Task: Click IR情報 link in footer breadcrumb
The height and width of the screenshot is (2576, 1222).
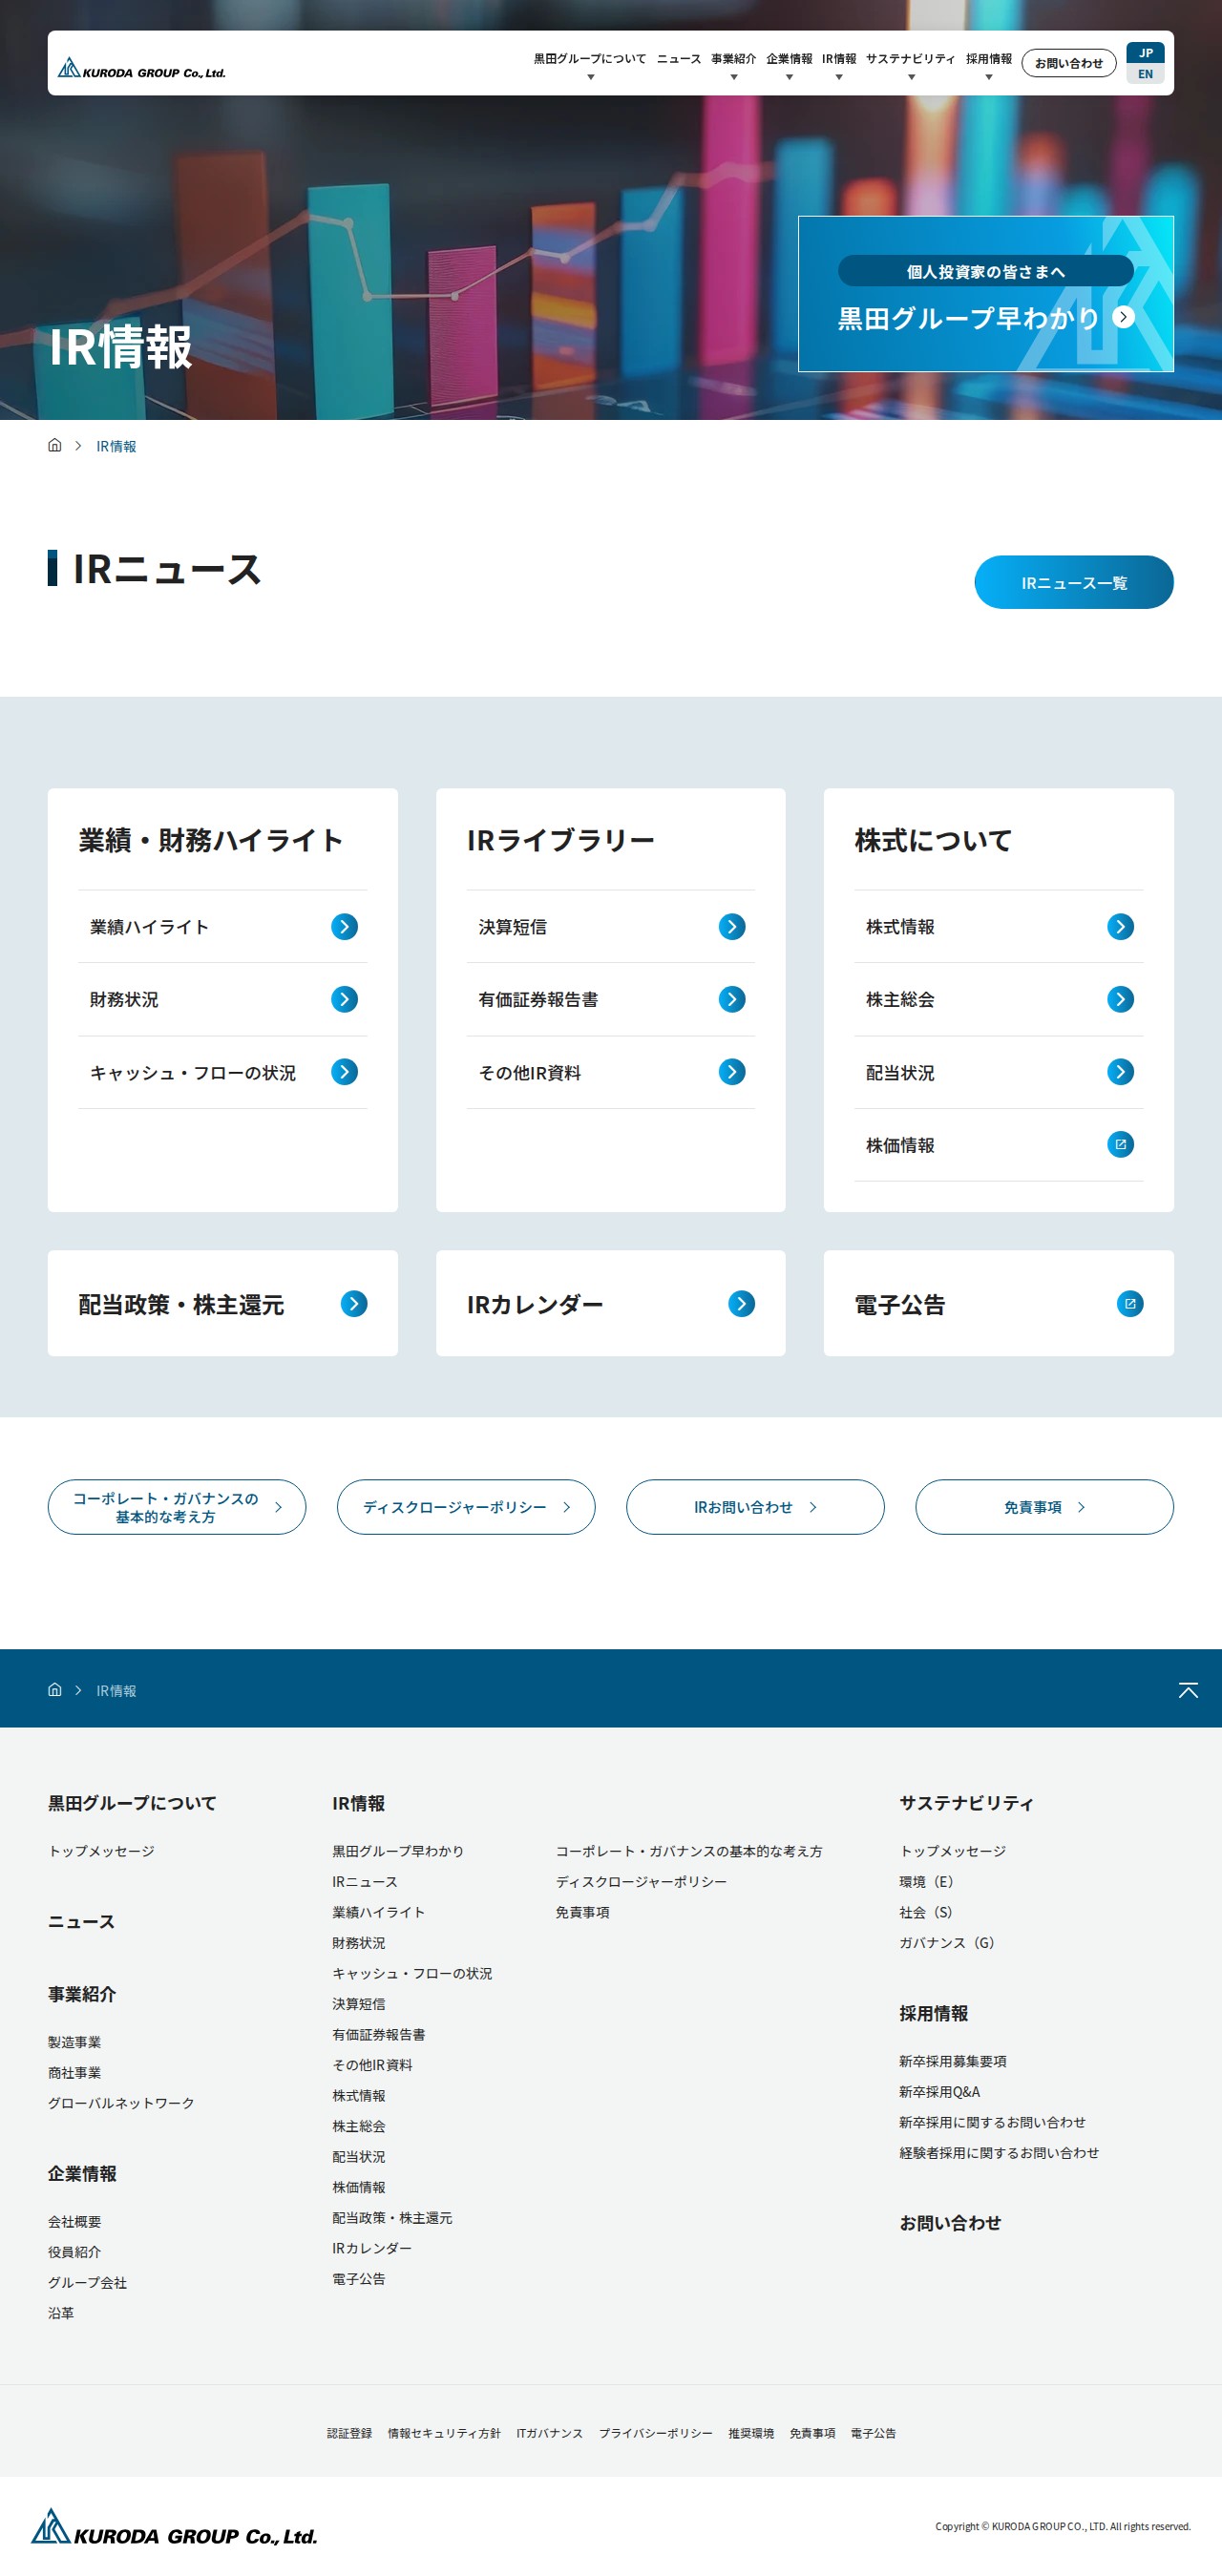Action: (x=116, y=1690)
